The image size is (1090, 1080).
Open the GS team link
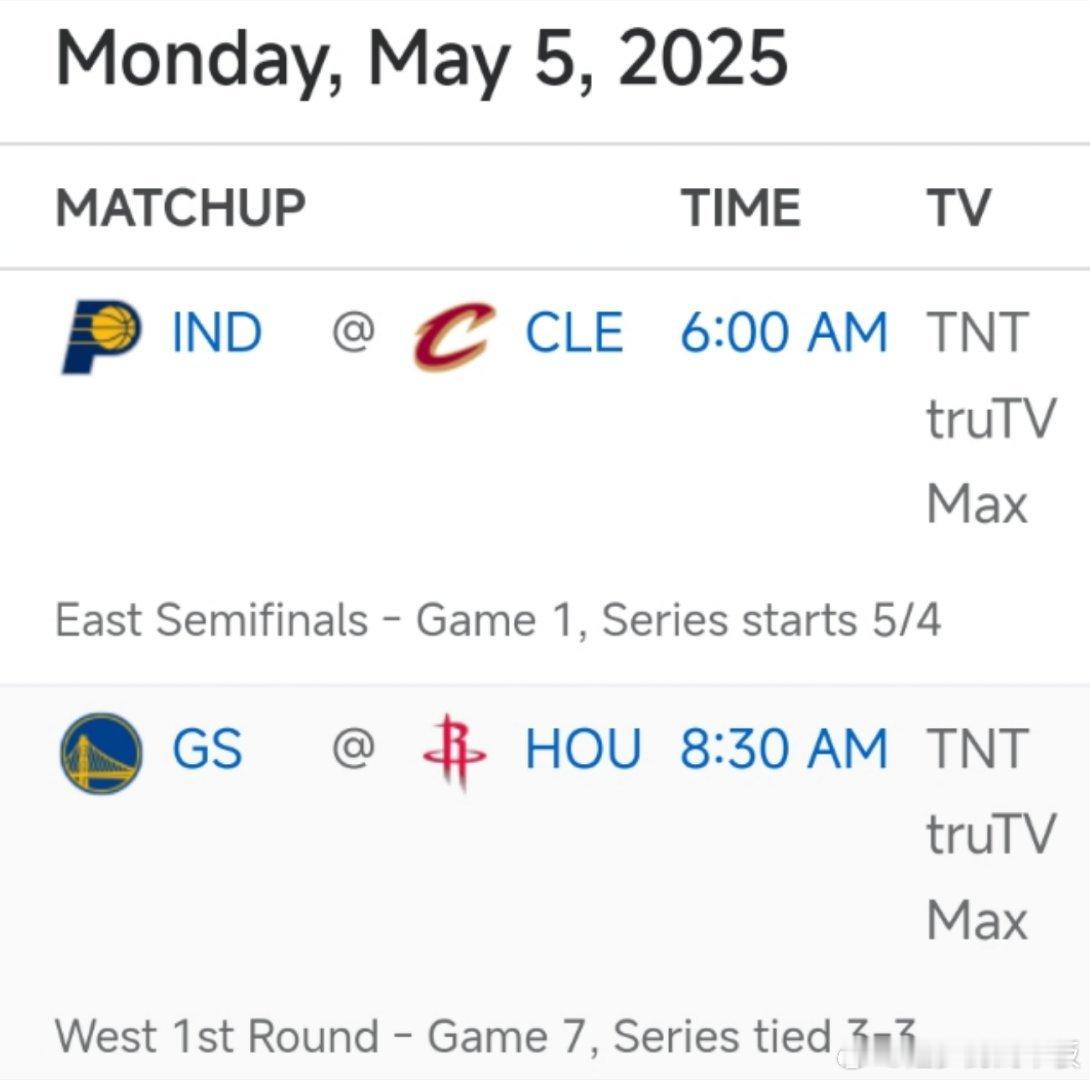(x=207, y=748)
